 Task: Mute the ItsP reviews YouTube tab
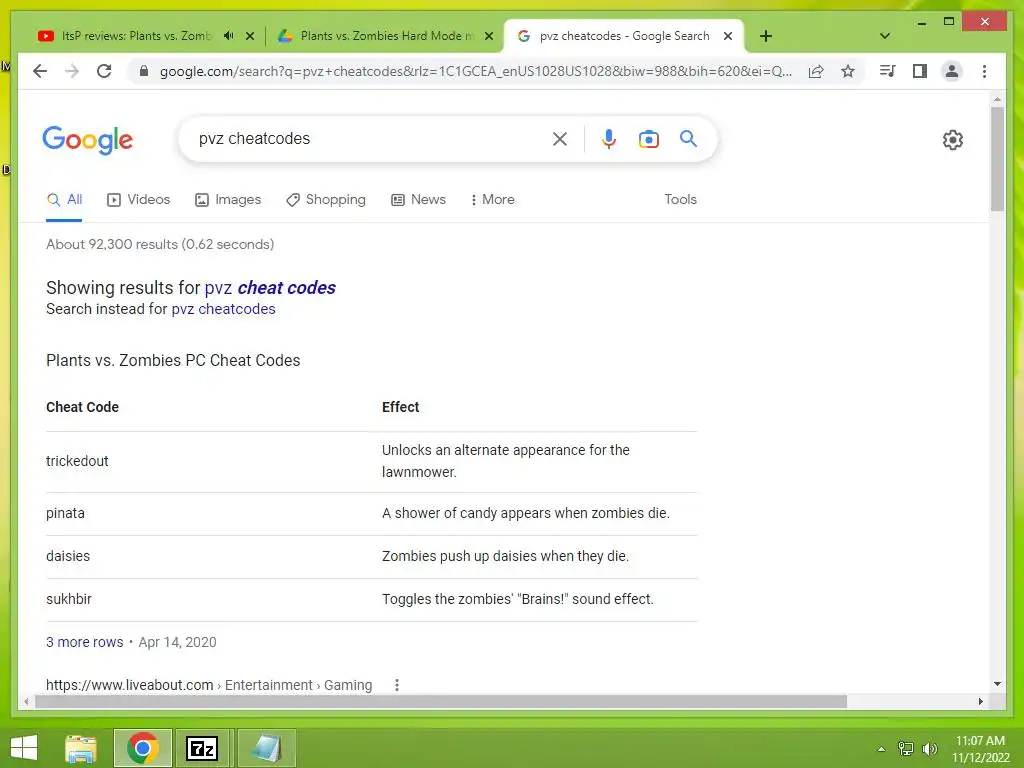click(228, 36)
